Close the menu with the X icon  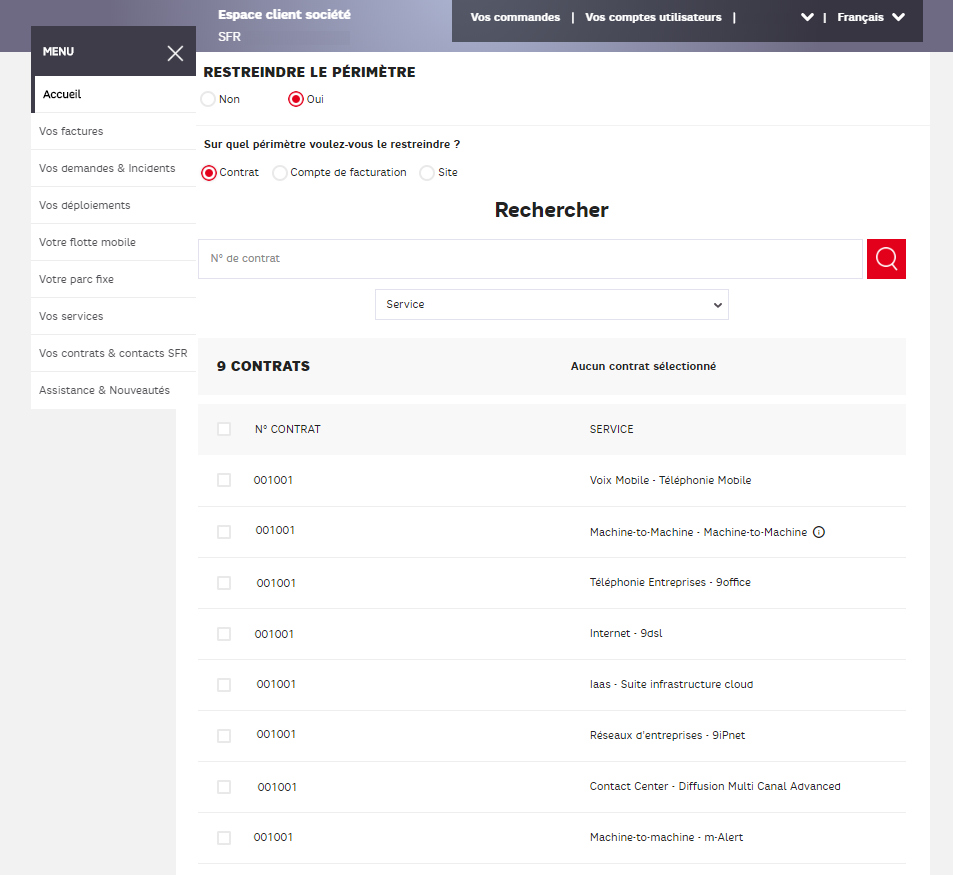tap(175, 53)
